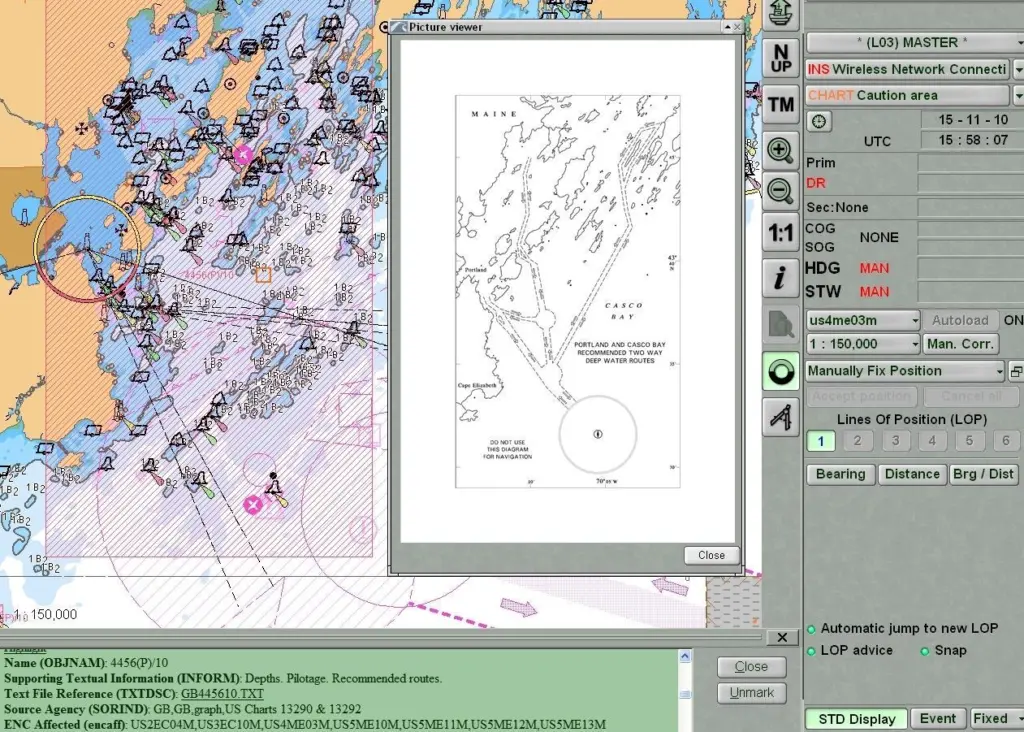
Task: Activate the chart Info (i) tool
Action: click(780, 278)
